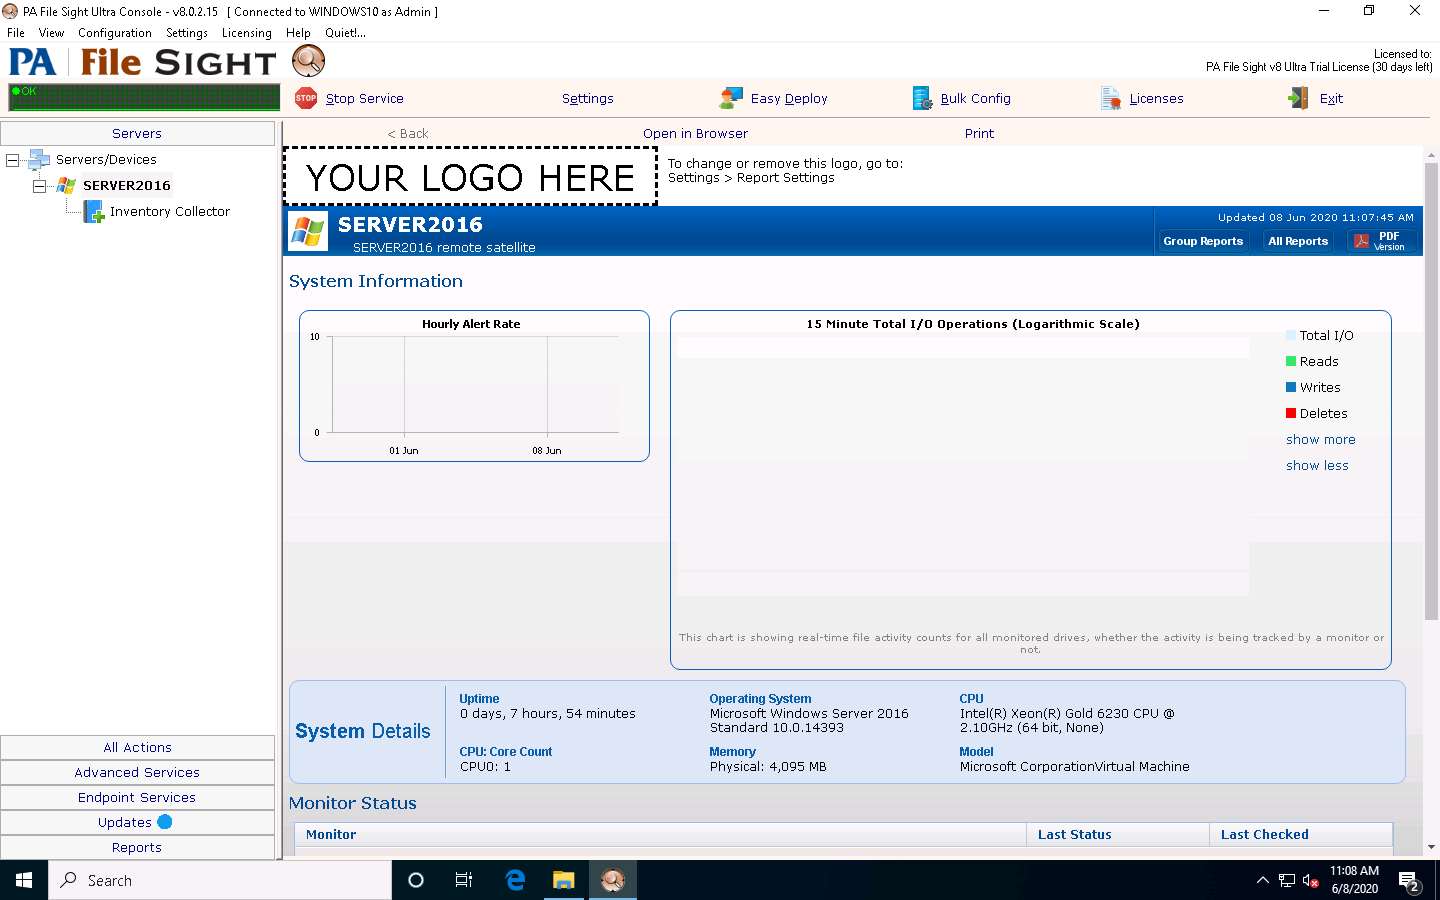The image size is (1440, 900).
Task: Click the Stop Service button
Action: [x=365, y=99]
